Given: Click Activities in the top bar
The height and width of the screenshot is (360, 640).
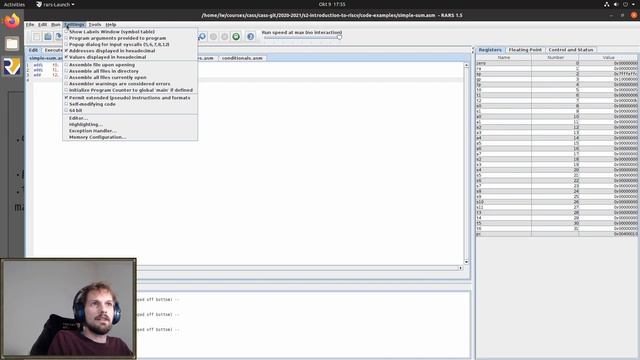Looking at the screenshot, I should (x=14, y=4).
